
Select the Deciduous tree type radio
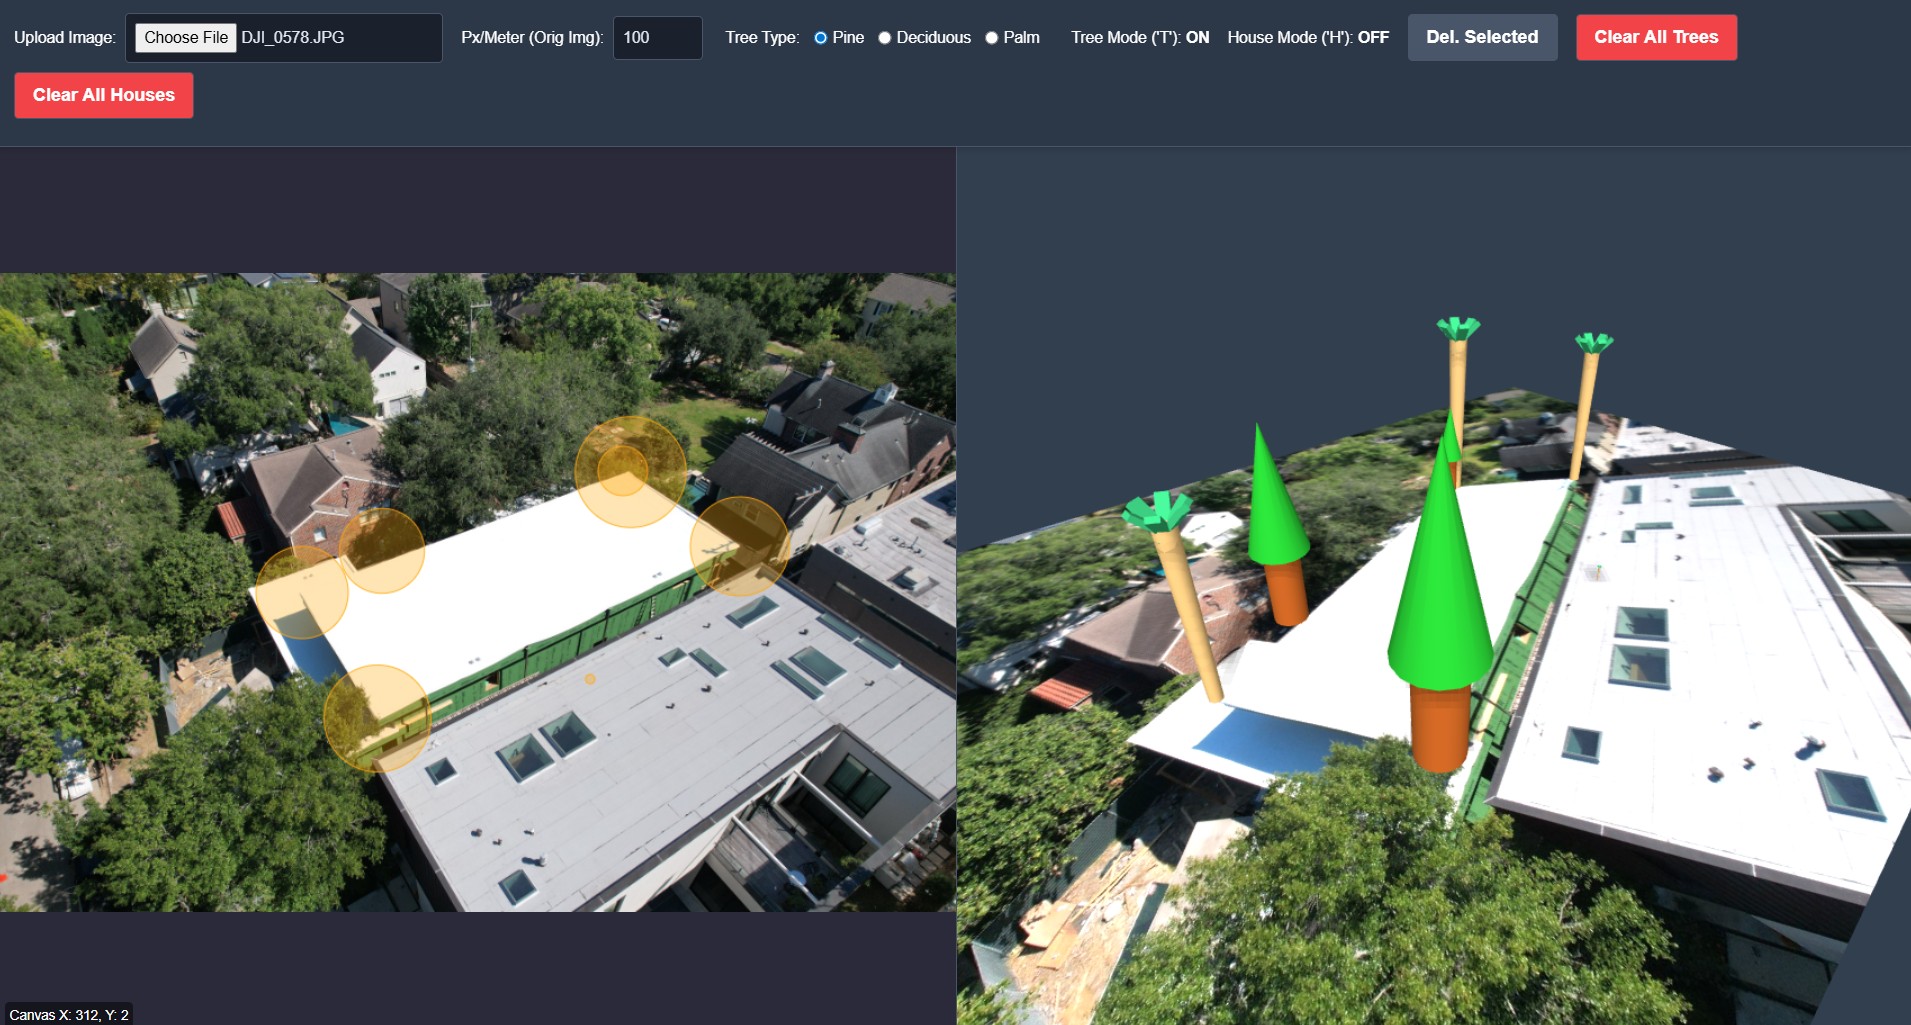tap(885, 38)
